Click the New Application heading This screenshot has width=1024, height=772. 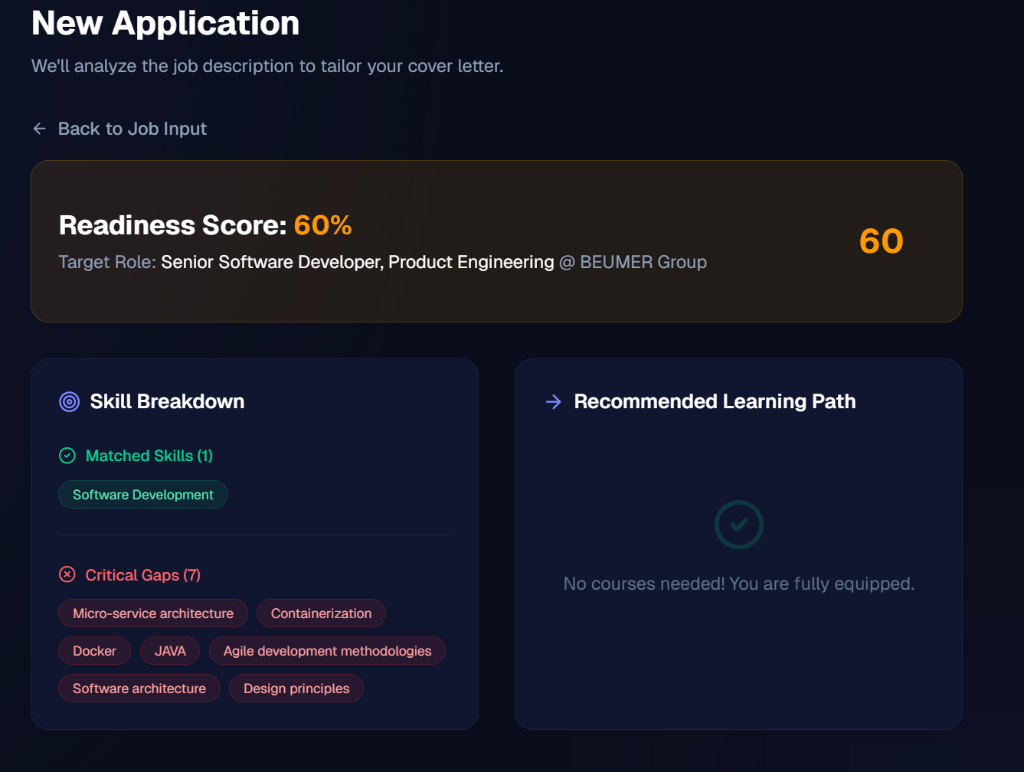pyautogui.click(x=165, y=23)
